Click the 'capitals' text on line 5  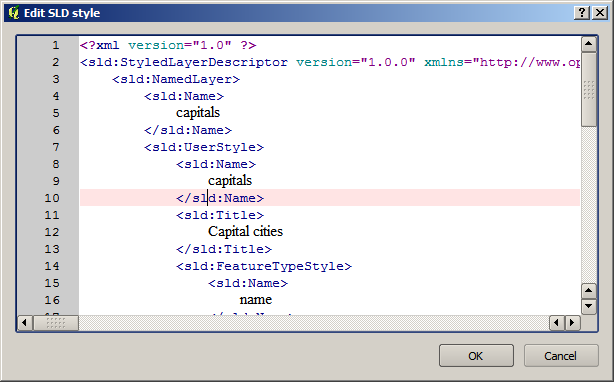coord(198,113)
